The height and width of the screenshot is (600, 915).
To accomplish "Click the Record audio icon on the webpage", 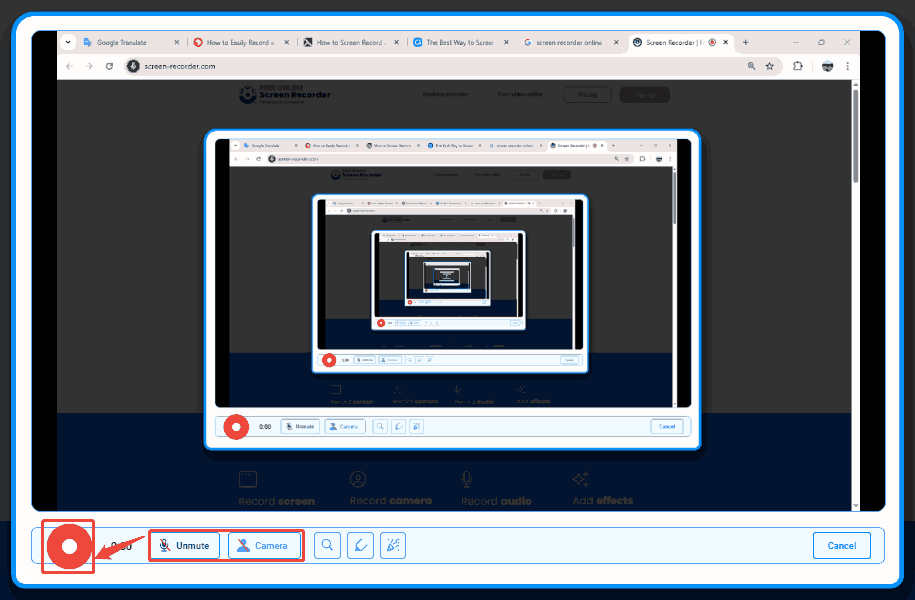I will coord(466,479).
